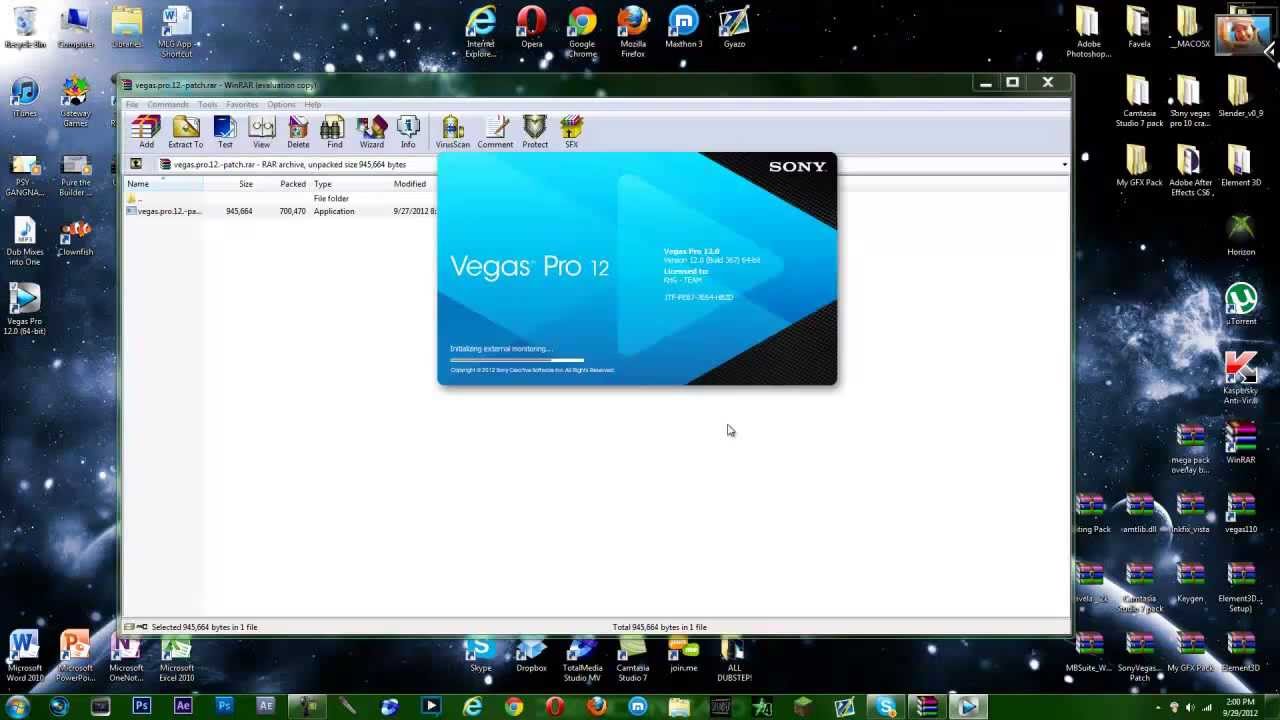
Task: Select the Google Chrome desktop shortcut
Action: (x=582, y=32)
